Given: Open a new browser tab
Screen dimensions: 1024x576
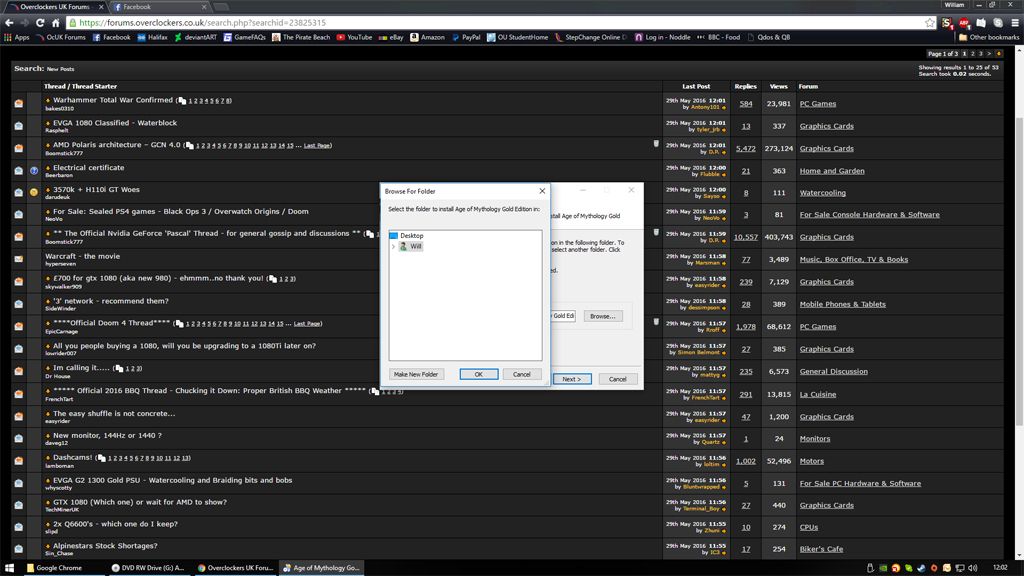Looking at the screenshot, I should (x=221, y=7).
